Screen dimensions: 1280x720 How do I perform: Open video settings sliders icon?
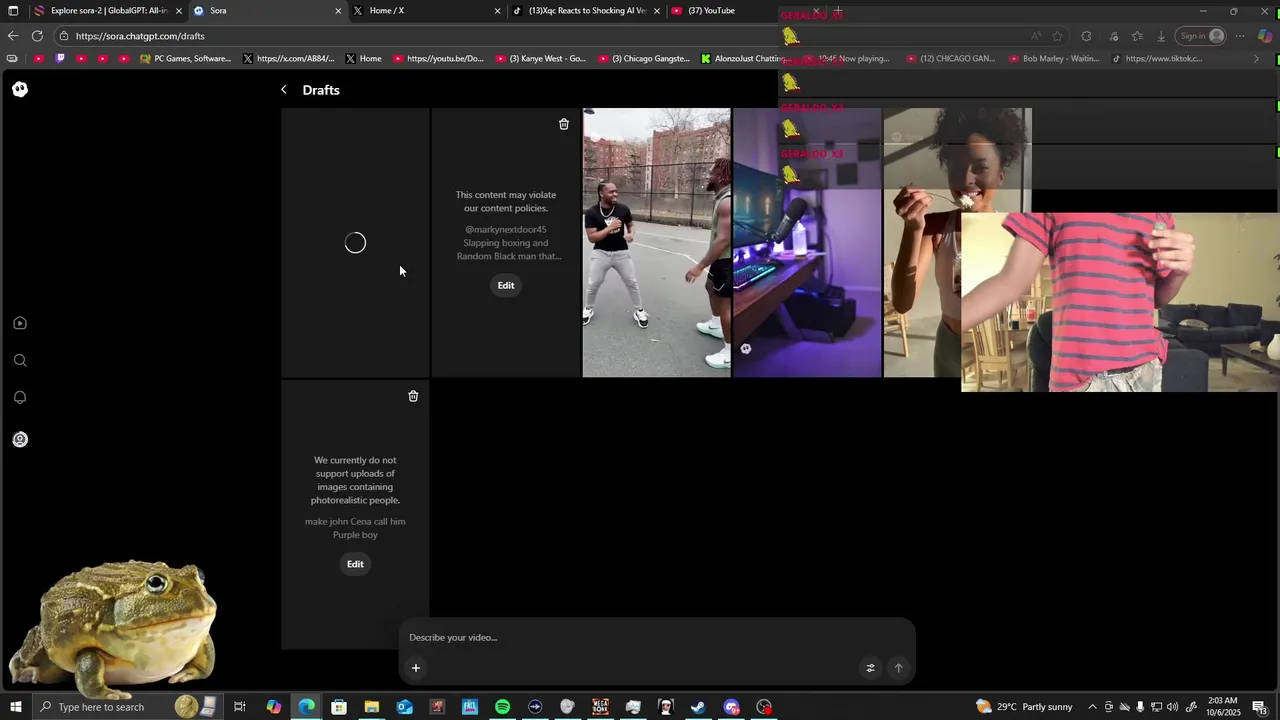(x=870, y=668)
